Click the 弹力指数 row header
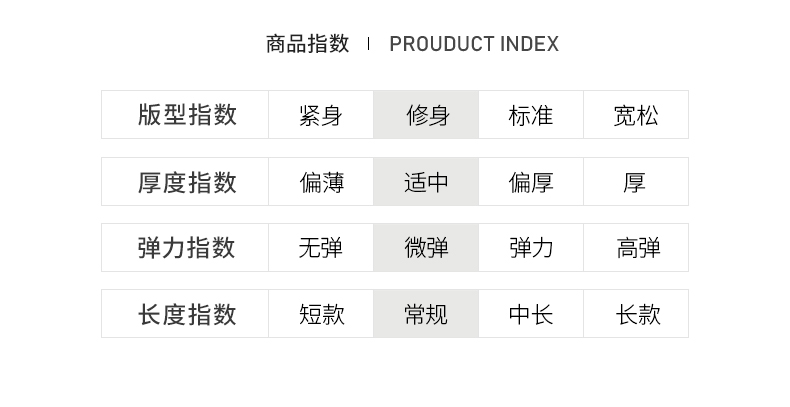This screenshot has width=790, height=407. [186, 248]
